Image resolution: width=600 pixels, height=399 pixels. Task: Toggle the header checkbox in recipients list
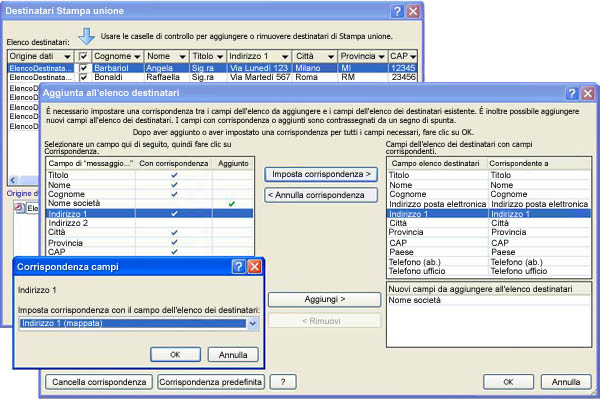click(x=83, y=56)
